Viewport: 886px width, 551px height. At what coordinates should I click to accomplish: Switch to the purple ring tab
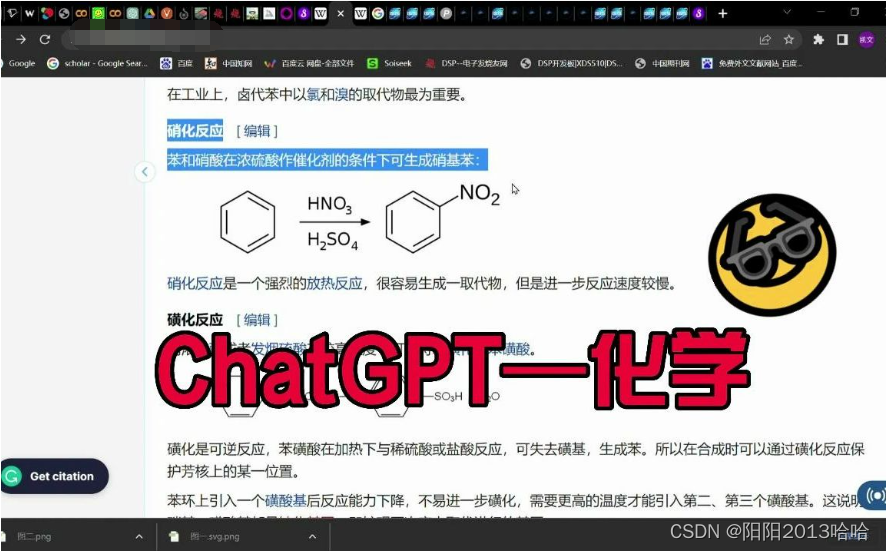click(x=286, y=13)
